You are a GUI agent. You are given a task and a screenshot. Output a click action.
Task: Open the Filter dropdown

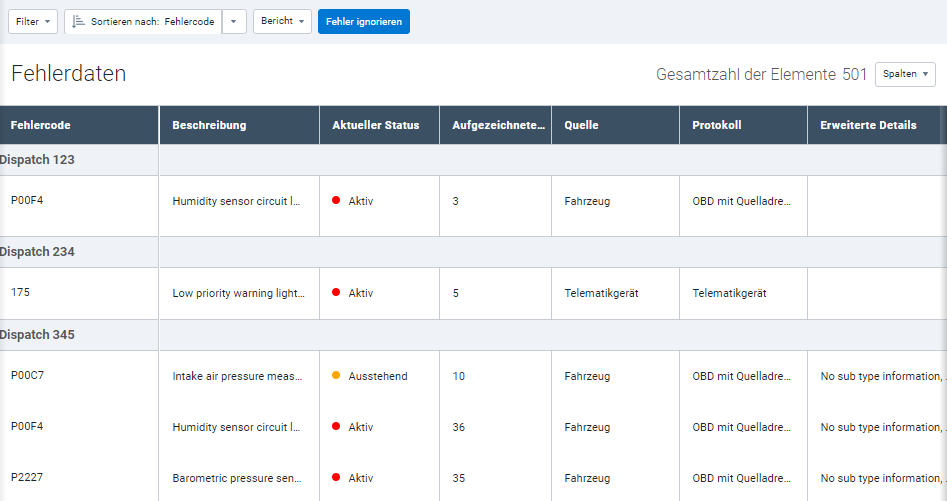(x=33, y=22)
